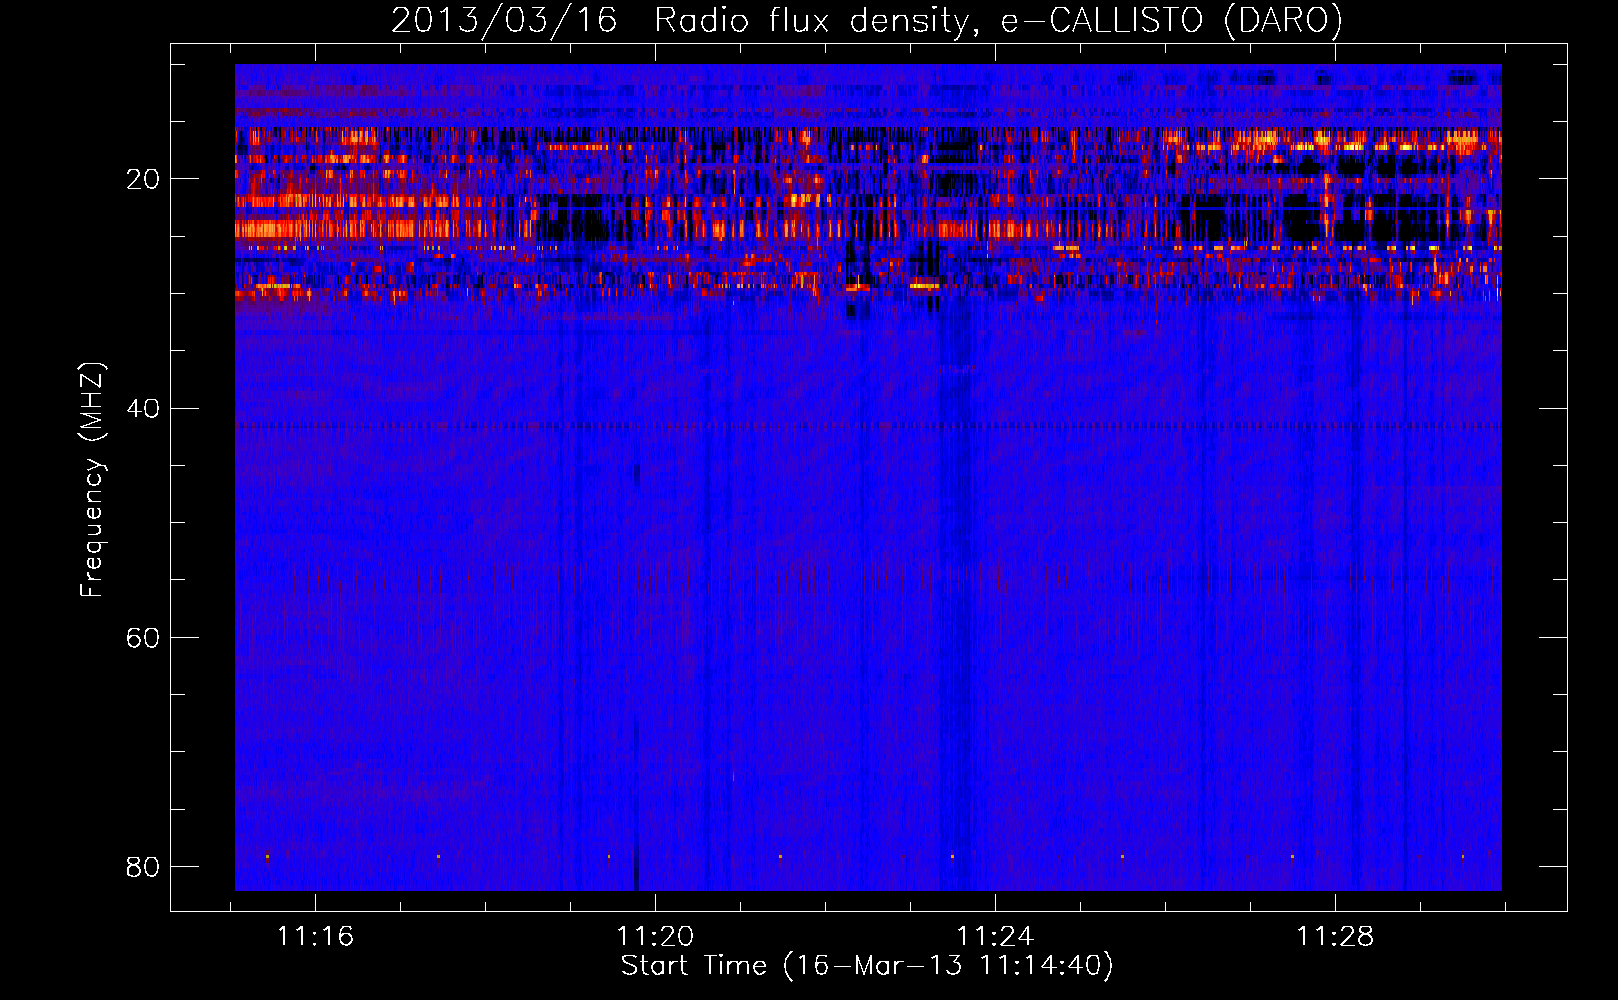Click the 80 frequency tick label
The height and width of the screenshot is (1000, 1618).
coord(143,867)
